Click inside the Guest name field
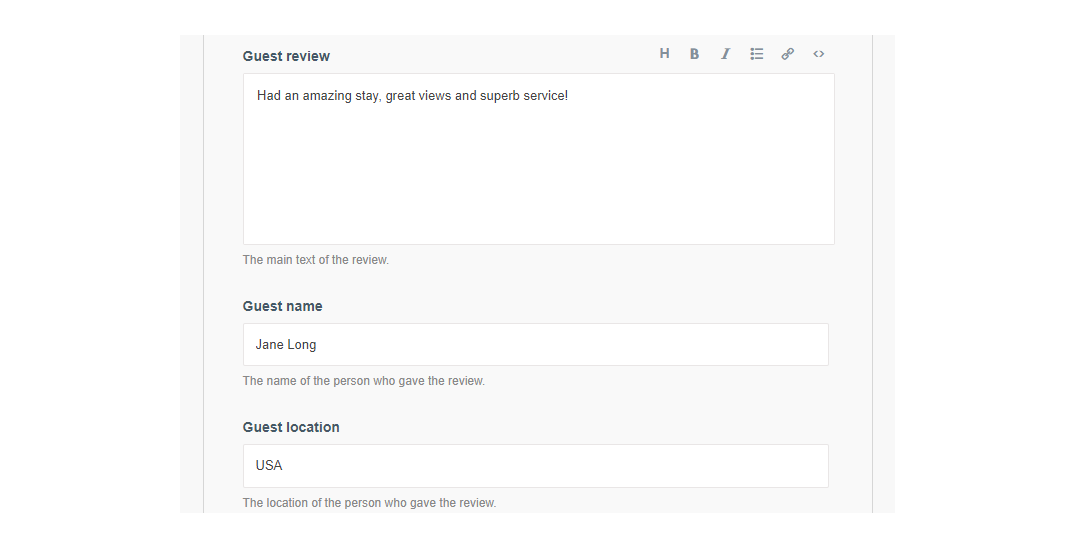 [535, 345]
